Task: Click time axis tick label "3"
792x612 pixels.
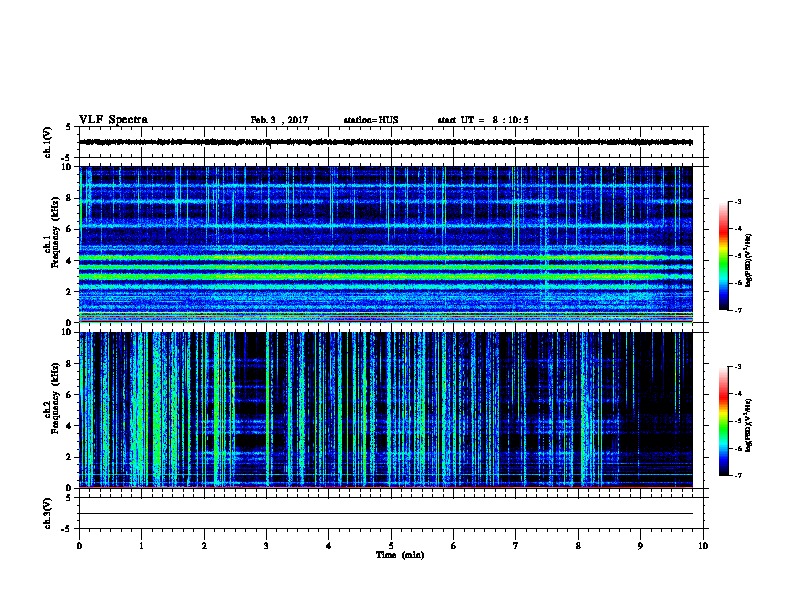Action: point(266,545)
